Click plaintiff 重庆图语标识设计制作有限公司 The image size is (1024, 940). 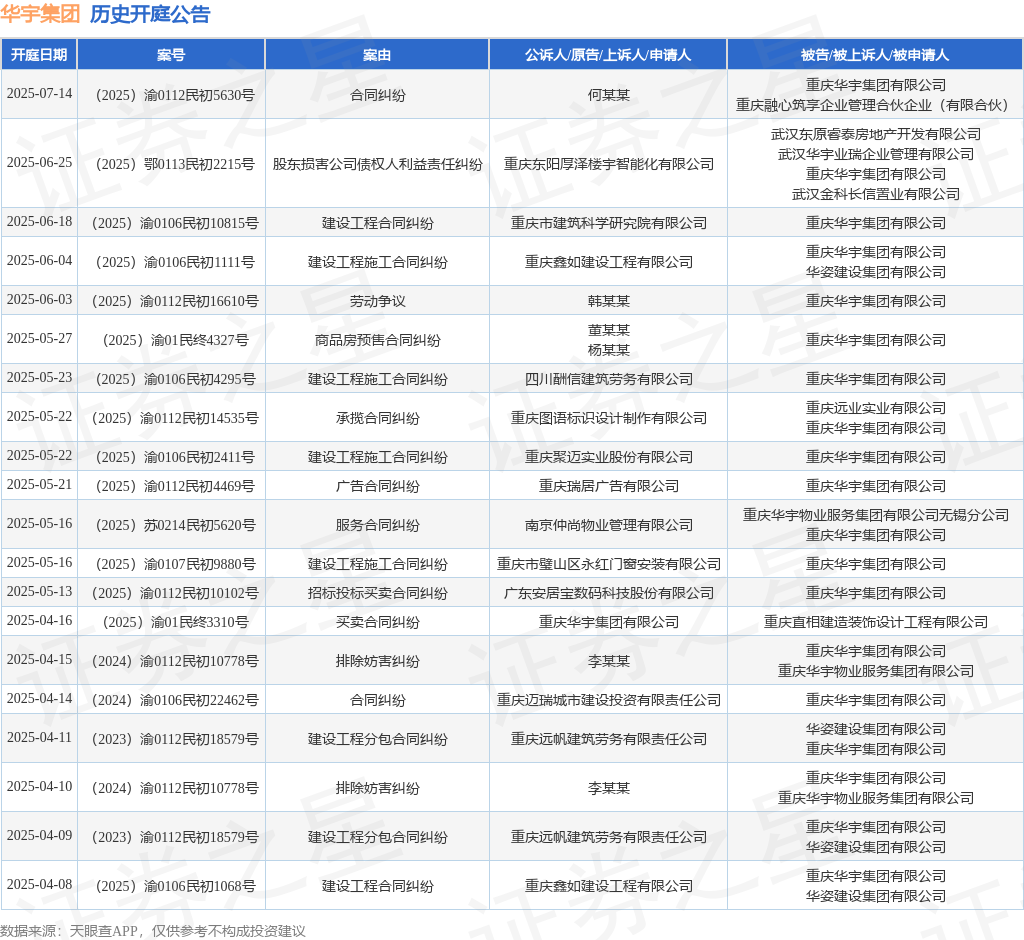(x=609, y=418)
